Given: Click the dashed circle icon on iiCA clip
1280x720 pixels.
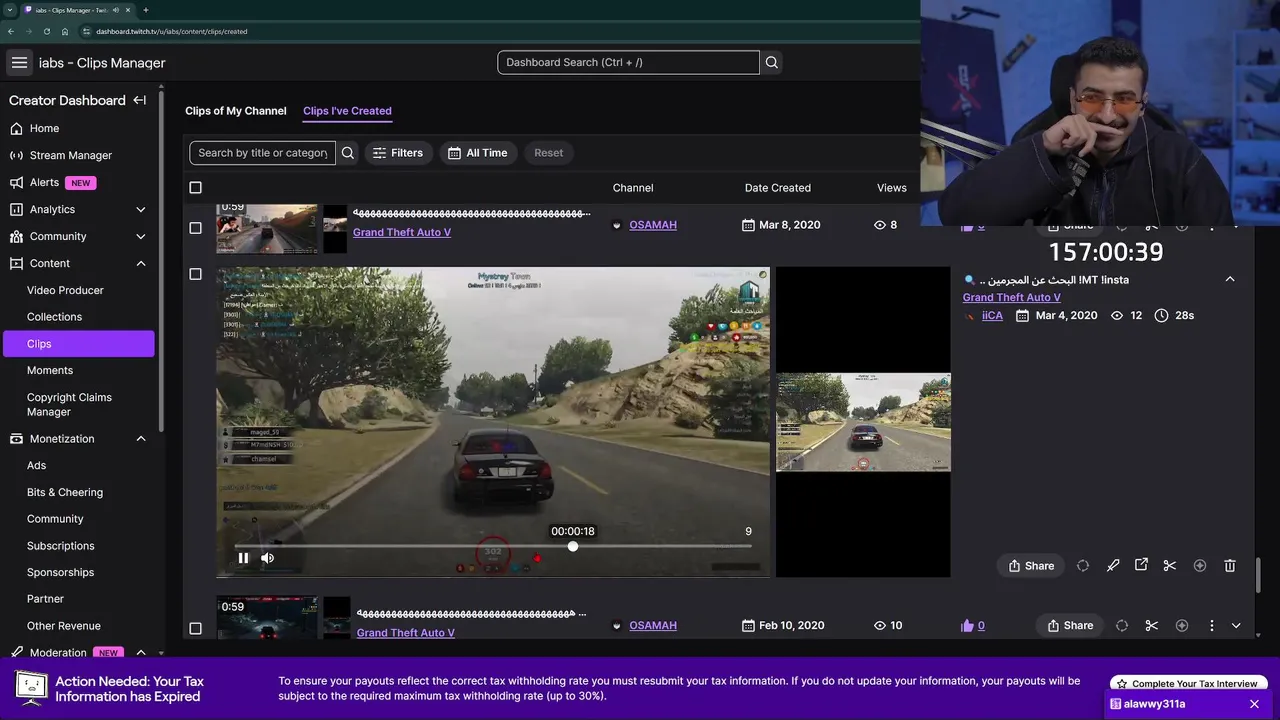Looking at the screenshot, I should click(x=1083, y=566).
